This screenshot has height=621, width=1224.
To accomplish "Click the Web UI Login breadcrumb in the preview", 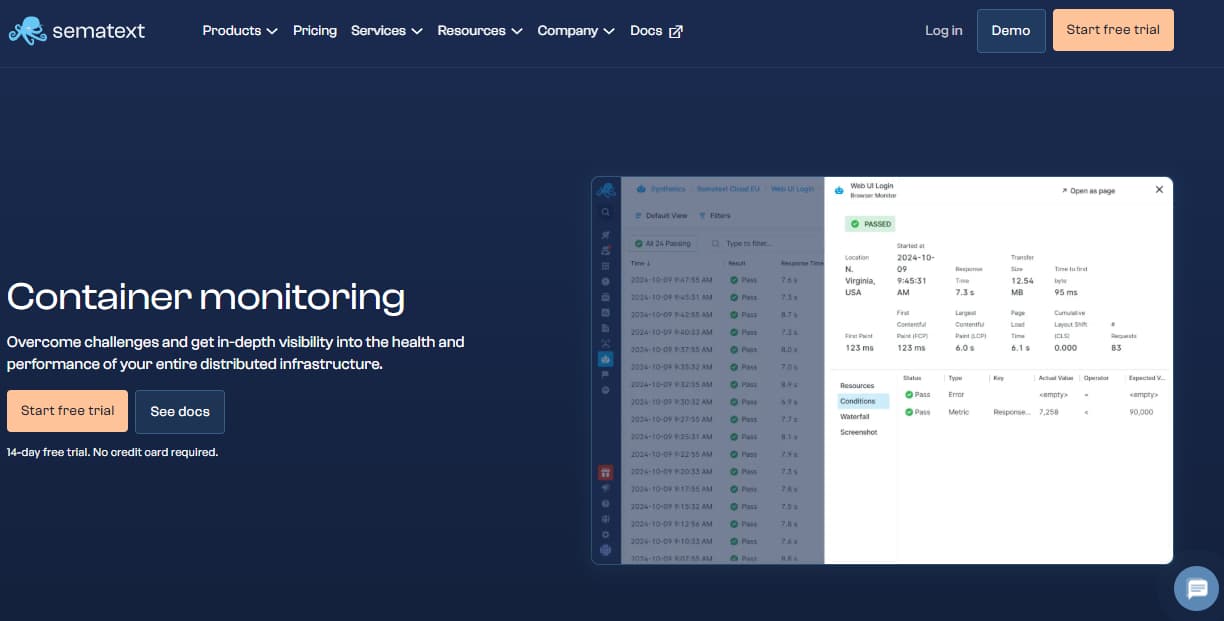I will tap(792, 189).
